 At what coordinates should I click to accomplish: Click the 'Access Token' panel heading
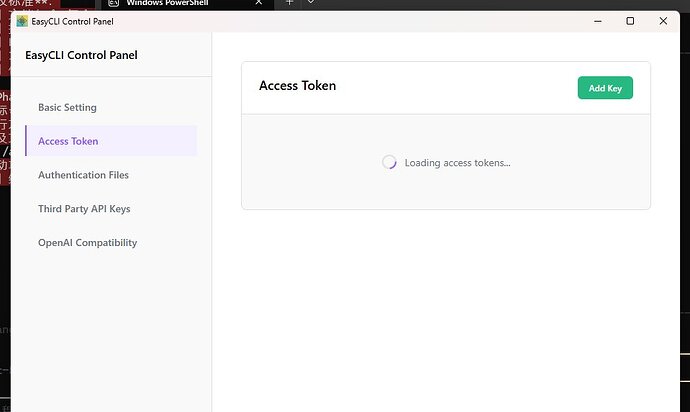click(297, 85)
